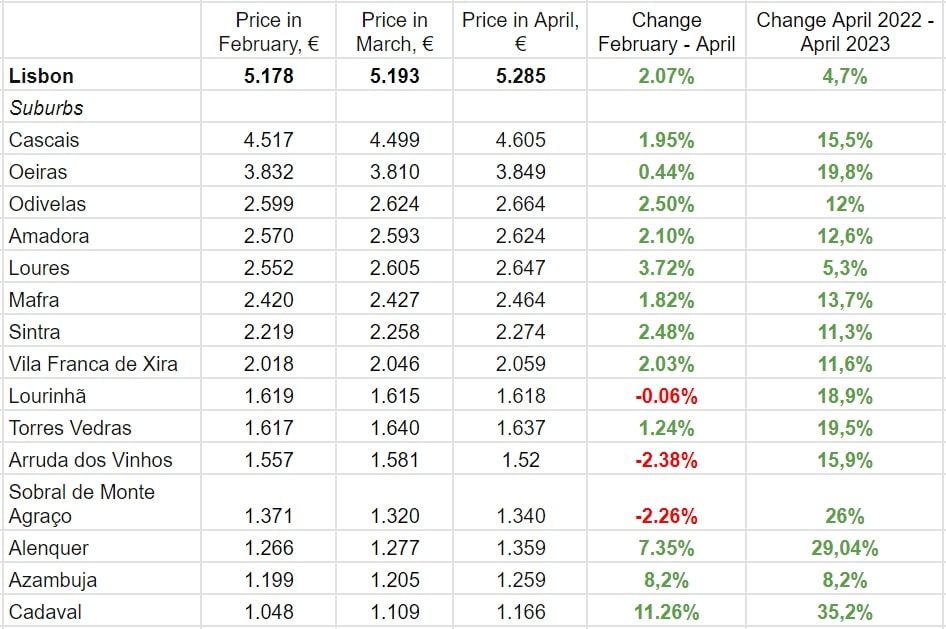Select the Suburbs italic label cell

(46, 108)
